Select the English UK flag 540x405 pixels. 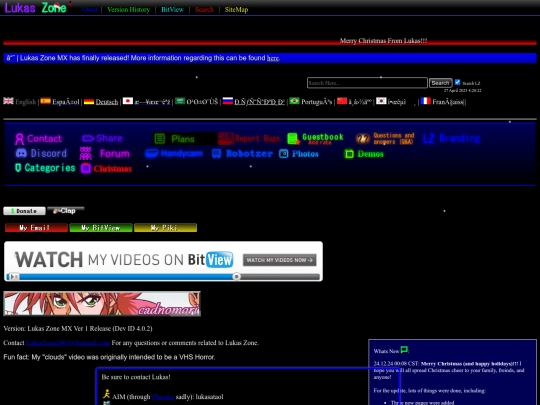click(9, 101)
